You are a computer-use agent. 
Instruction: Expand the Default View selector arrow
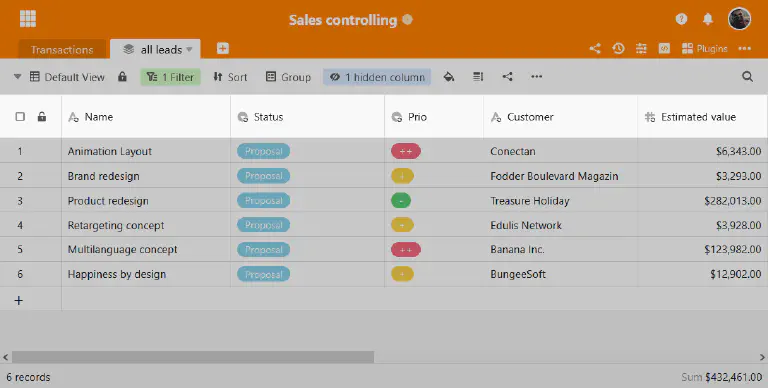pos(18,77)
